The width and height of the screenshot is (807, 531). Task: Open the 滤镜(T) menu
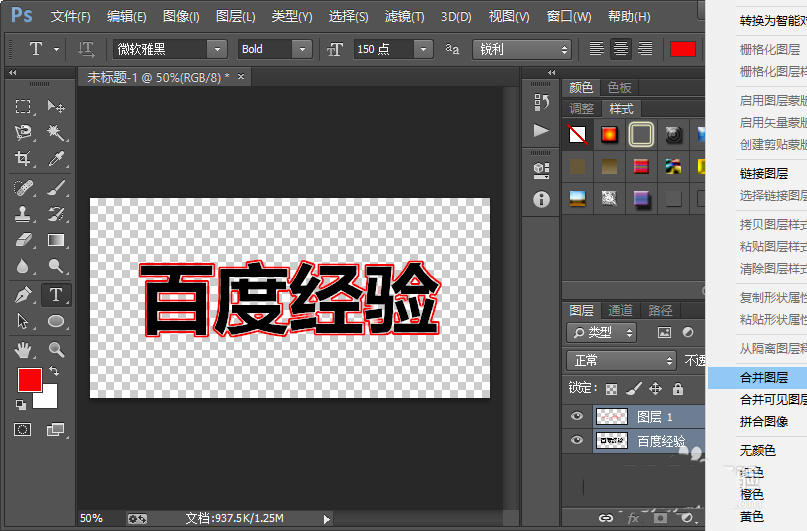click(x=405, y=16)
